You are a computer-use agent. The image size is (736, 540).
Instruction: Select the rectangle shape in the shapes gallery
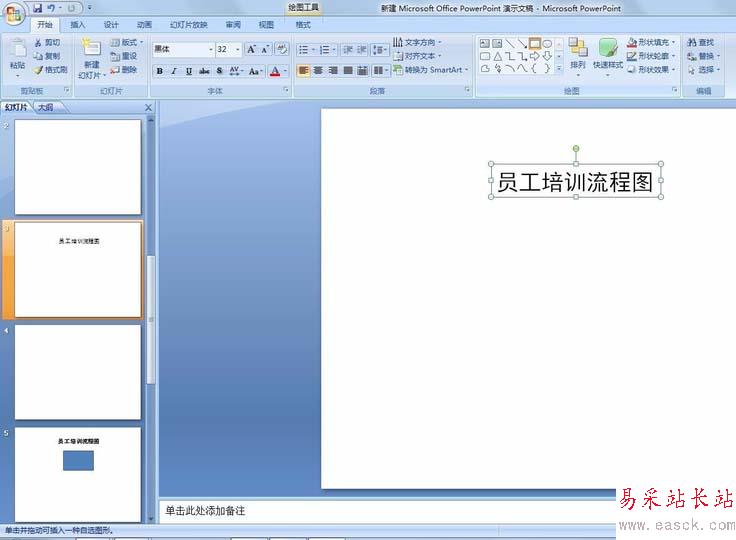coord(535,44)
